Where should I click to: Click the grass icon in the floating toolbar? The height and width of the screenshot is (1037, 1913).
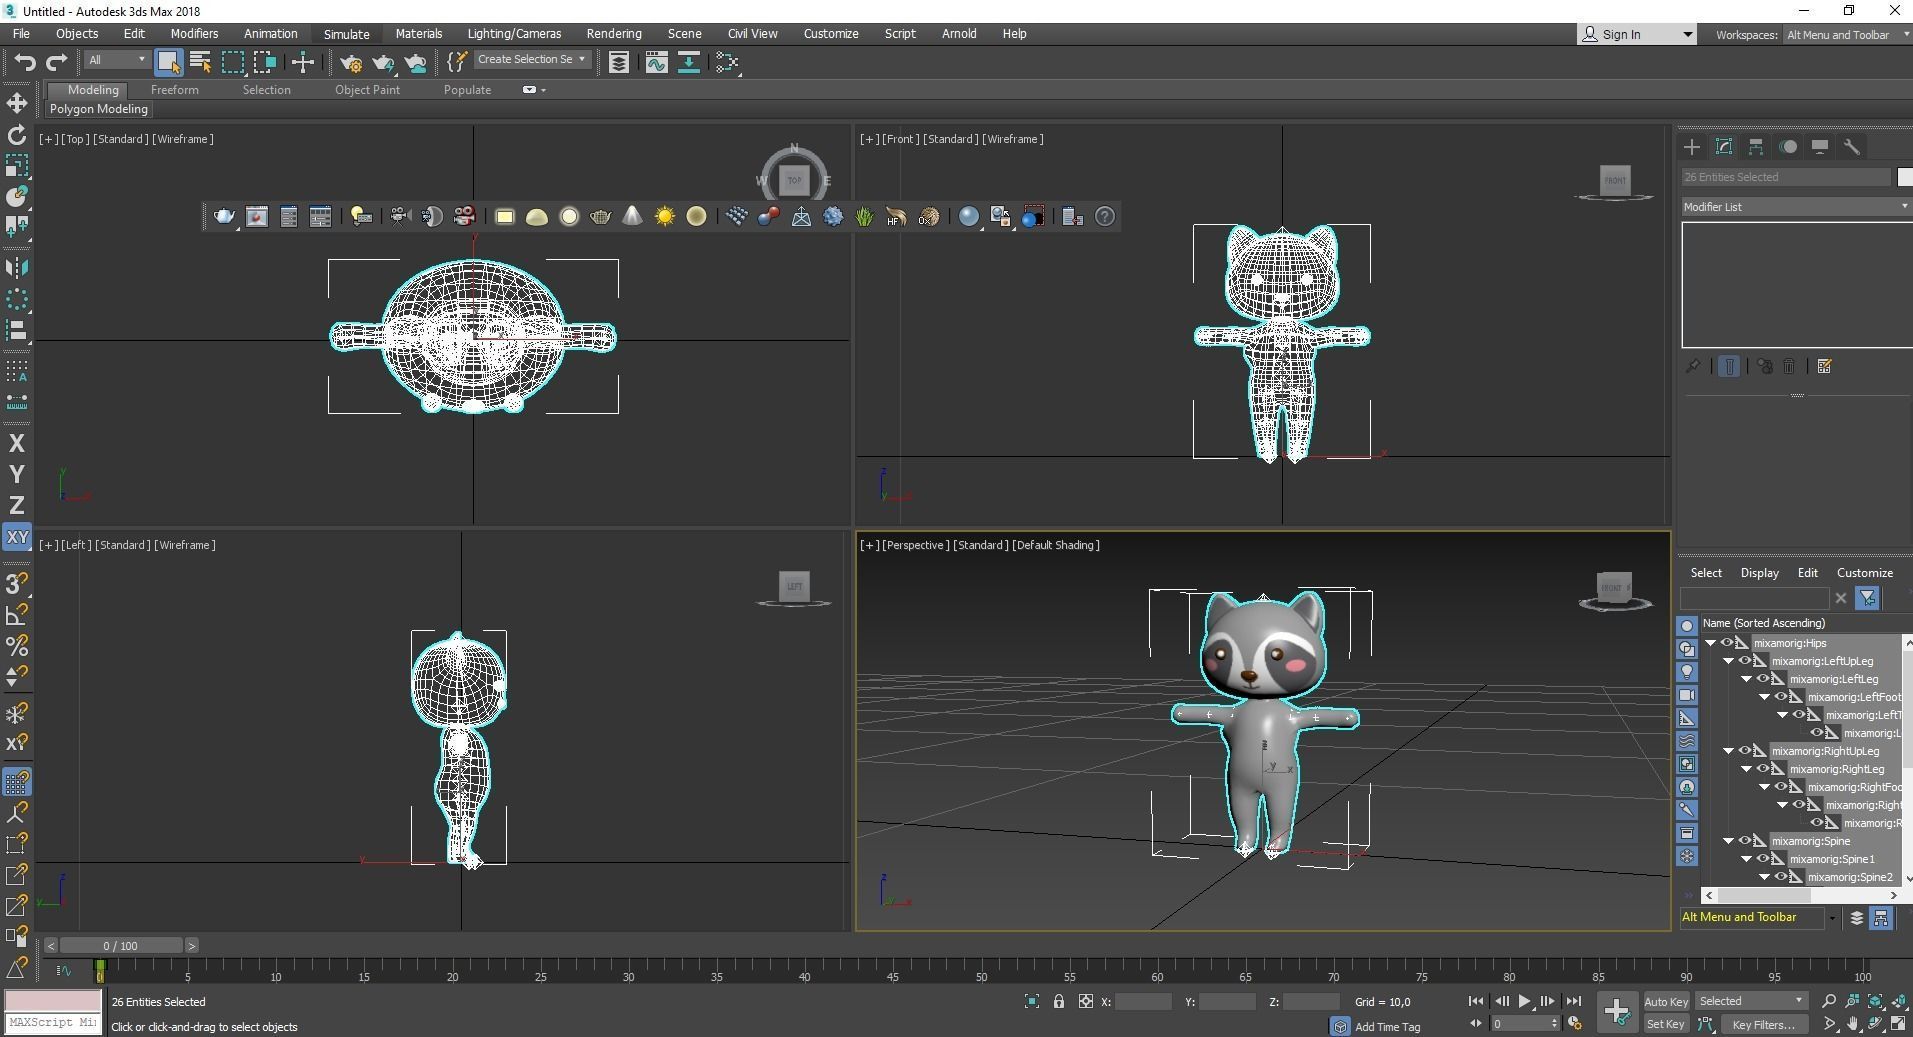(x=865, y=216)
